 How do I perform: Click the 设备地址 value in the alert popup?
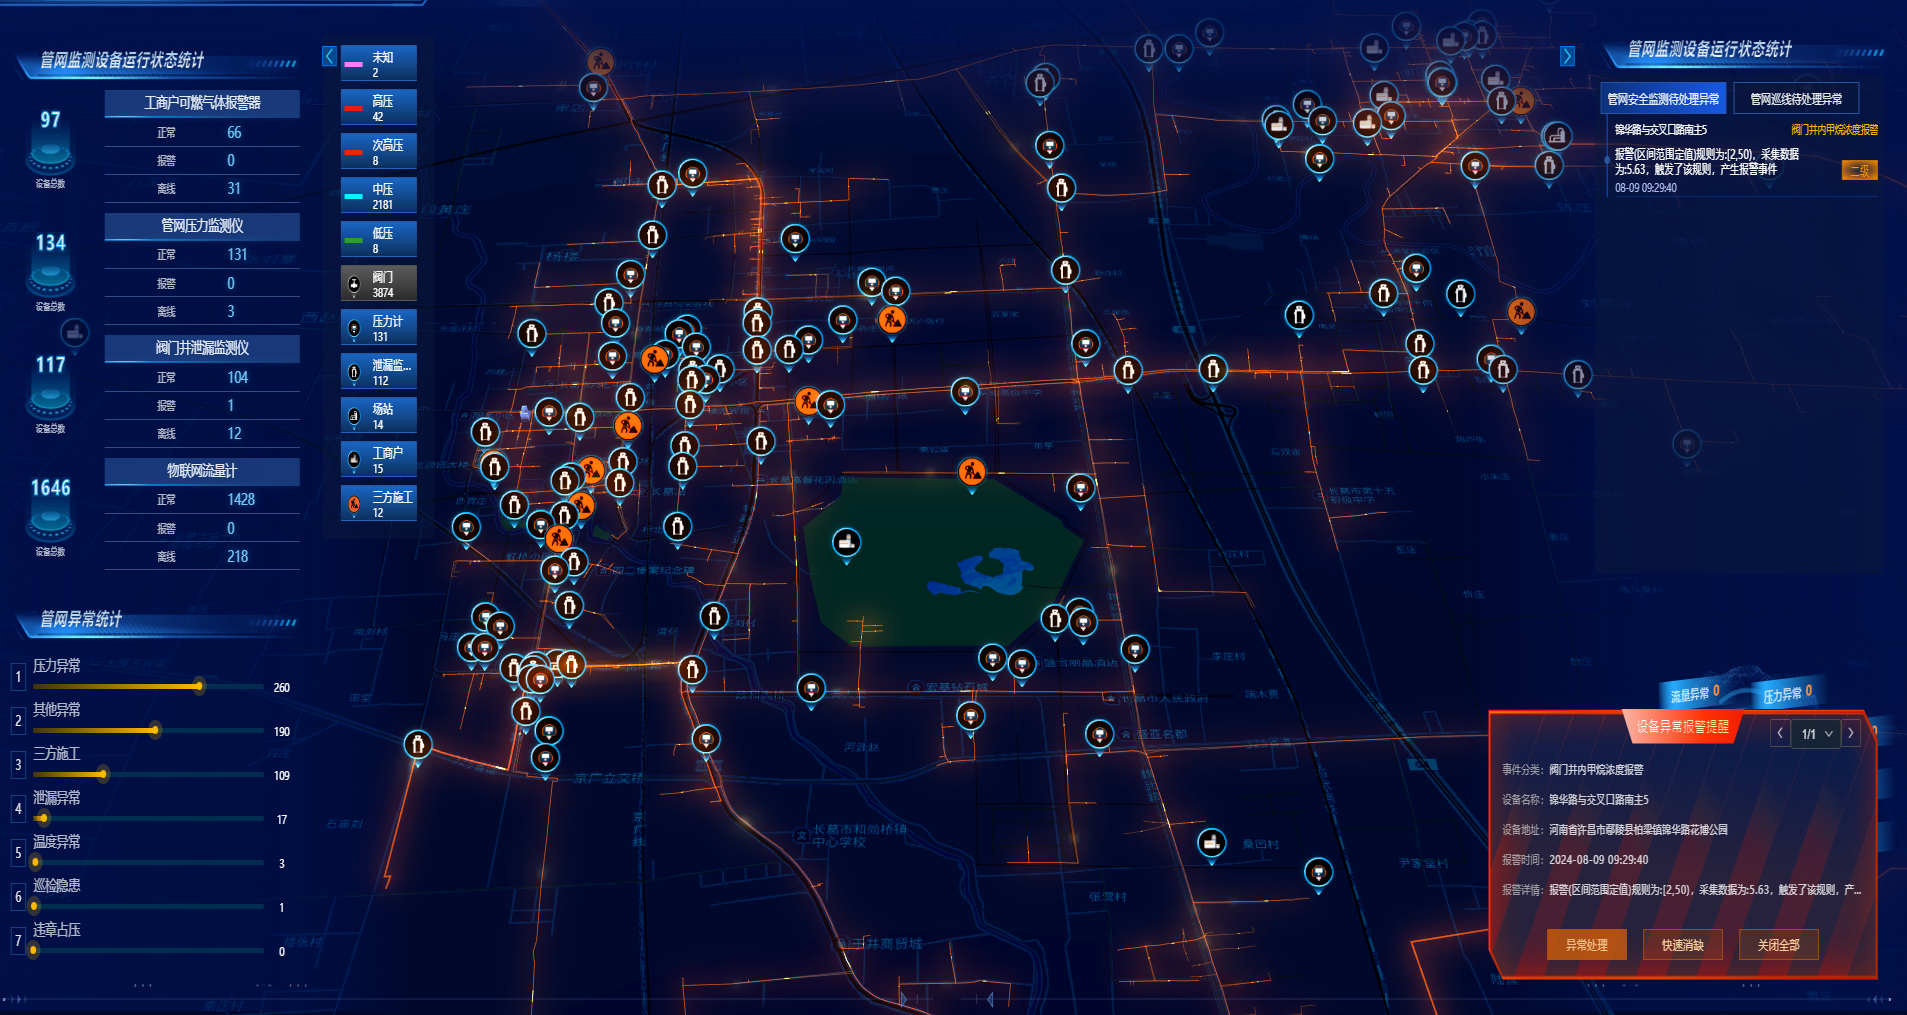[x=1638, y=830]
